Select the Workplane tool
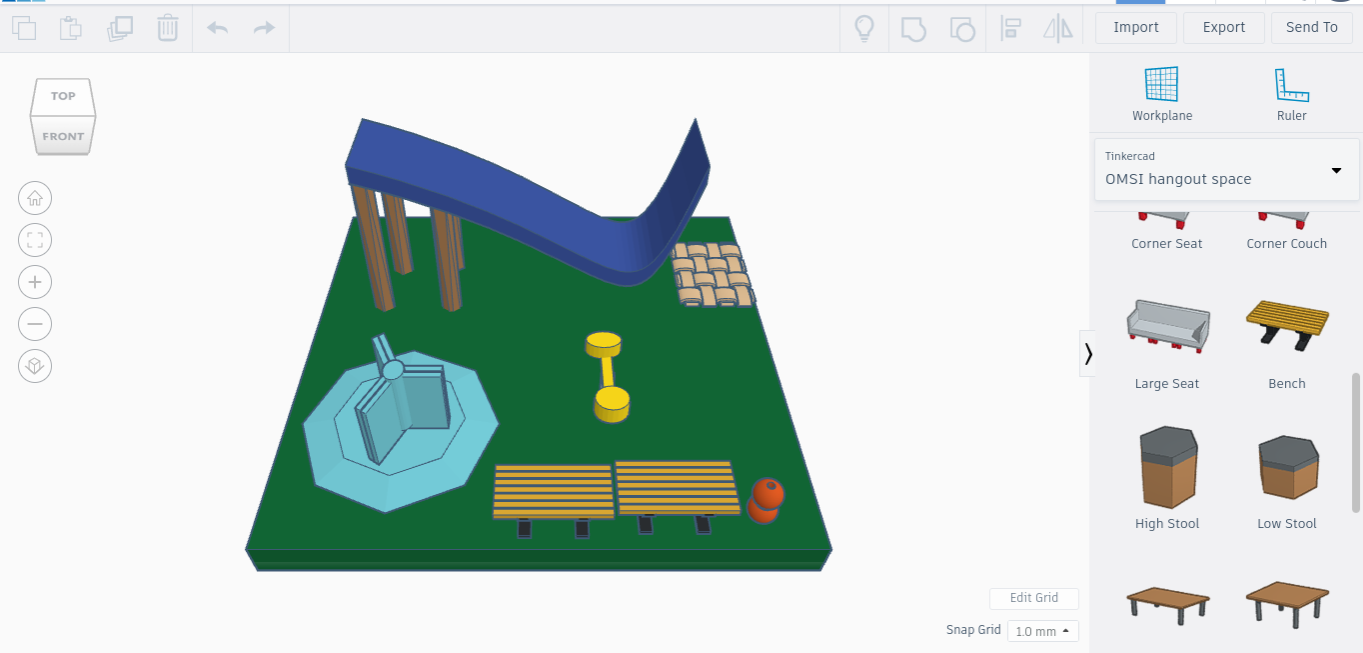The height and width of the screenshot is (653, 1363). pyautogui.click(x=1162, y=94)
